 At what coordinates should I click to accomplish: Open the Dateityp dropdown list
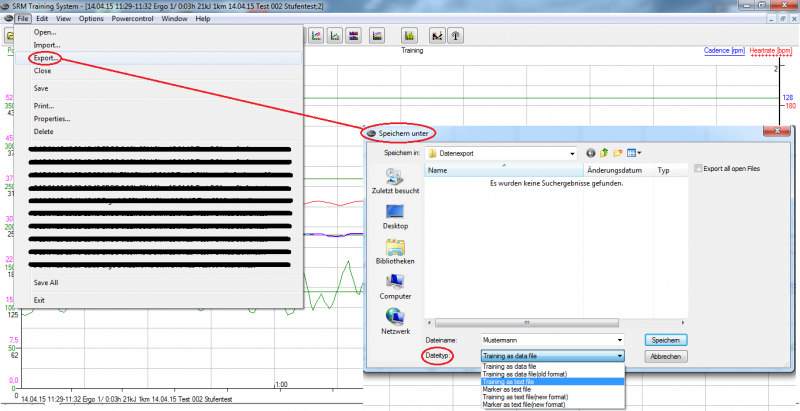tap(620, 356)
